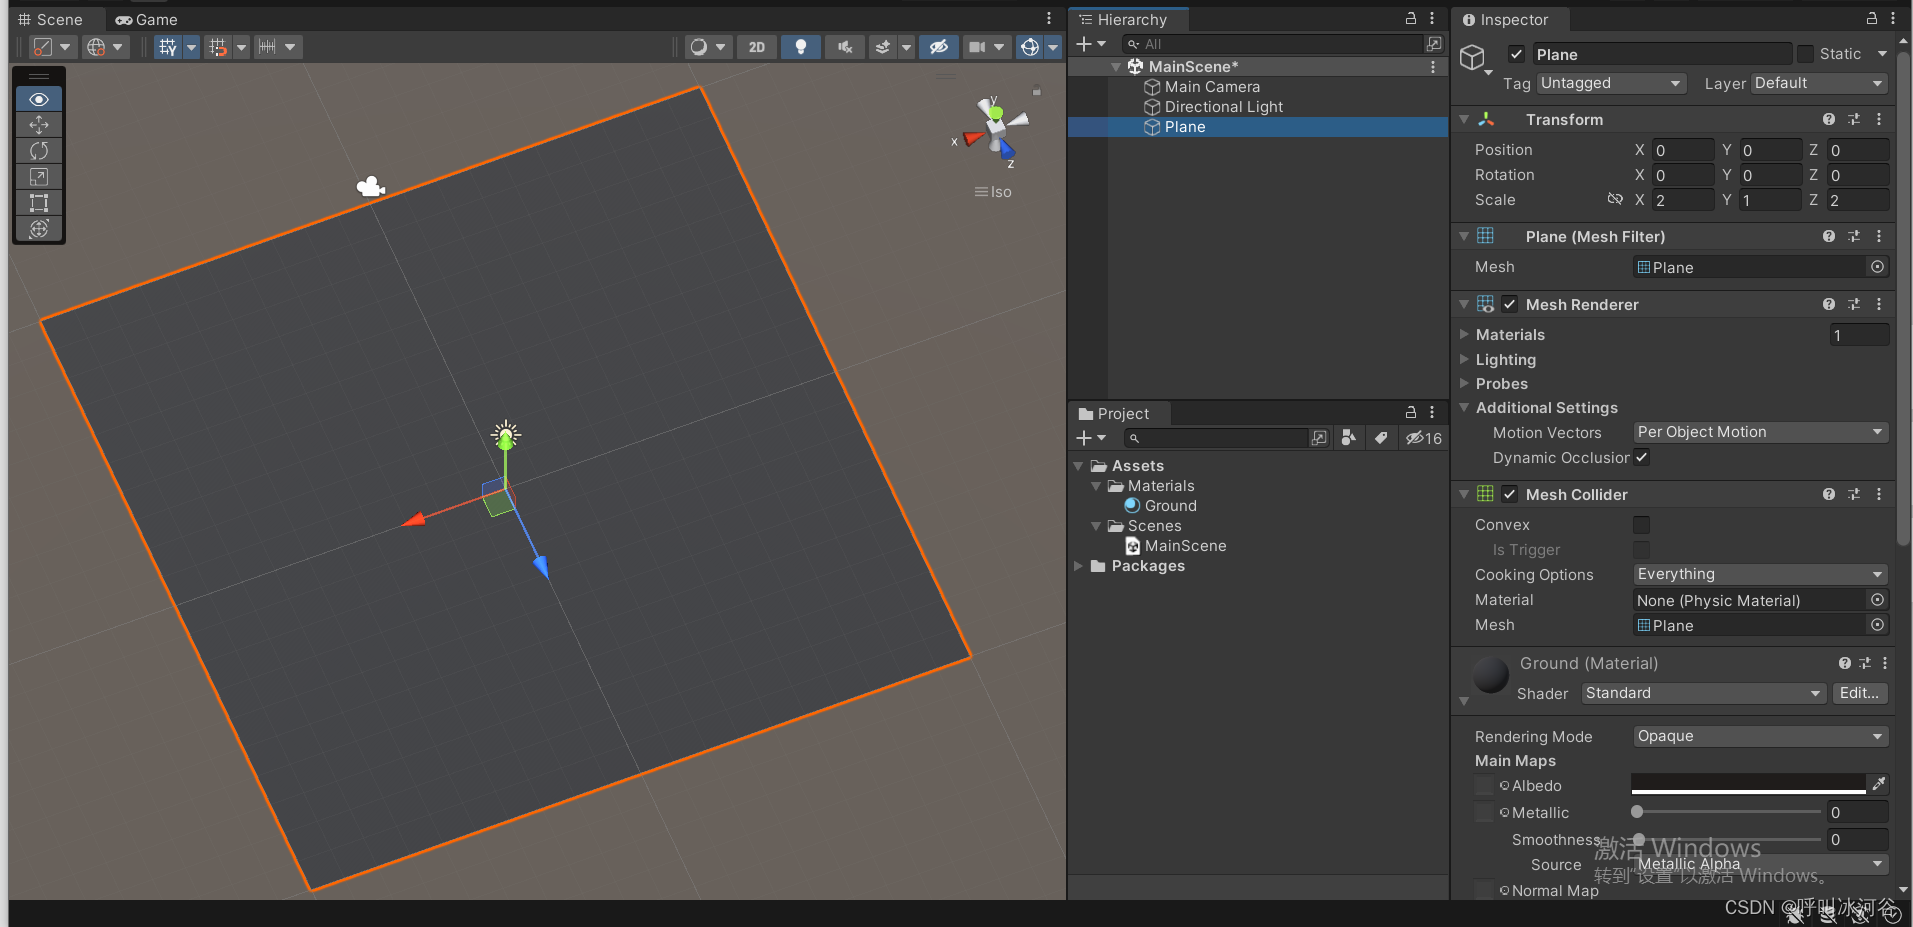Click the Hierarchy create plus icon
The height and width of the screenshot is (927, 1913).
[1084, 44]
